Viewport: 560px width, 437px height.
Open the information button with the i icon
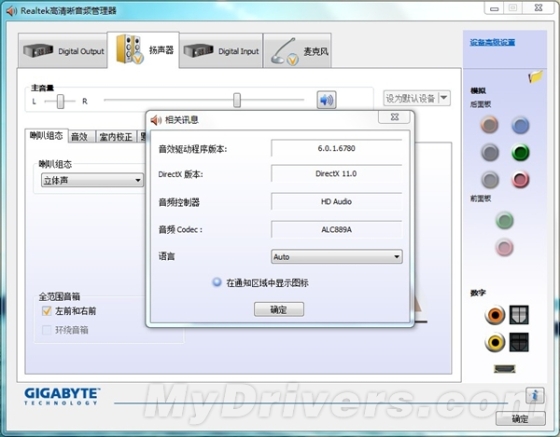(535, 395)
